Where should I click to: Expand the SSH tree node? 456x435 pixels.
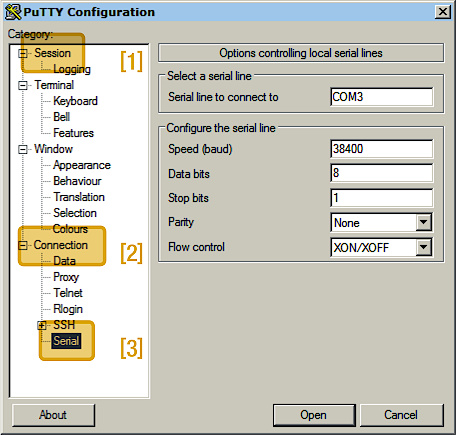(x=42, y=325)
